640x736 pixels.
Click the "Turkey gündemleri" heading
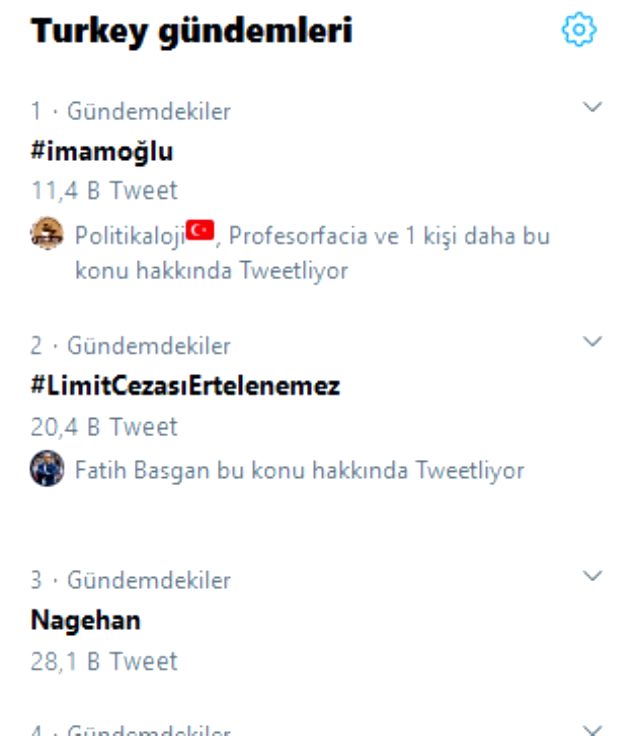191,32
